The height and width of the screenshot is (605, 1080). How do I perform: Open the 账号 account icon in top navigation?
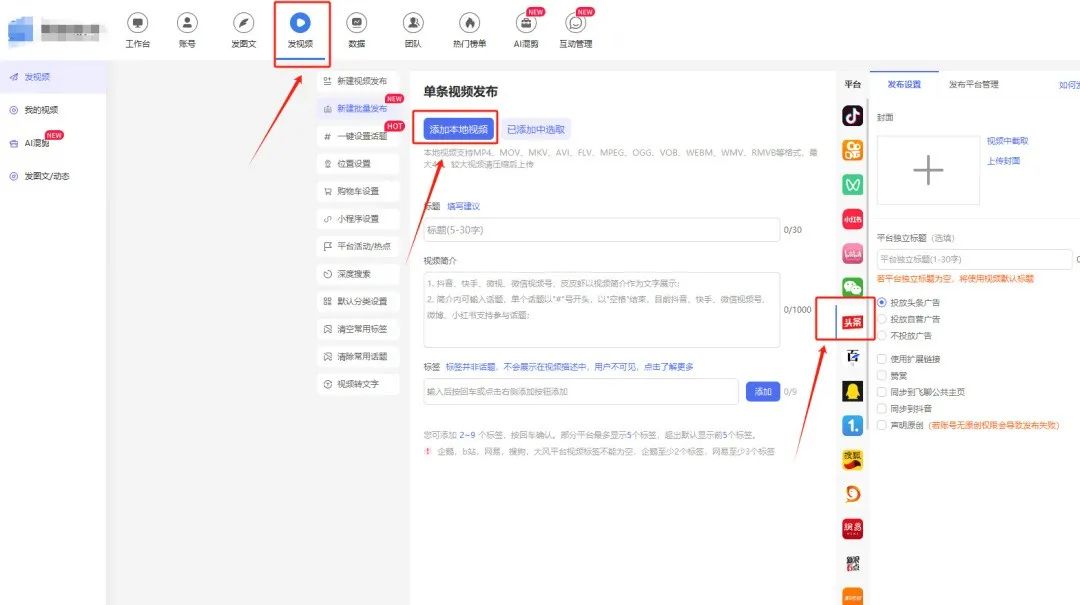pos(187,23)
